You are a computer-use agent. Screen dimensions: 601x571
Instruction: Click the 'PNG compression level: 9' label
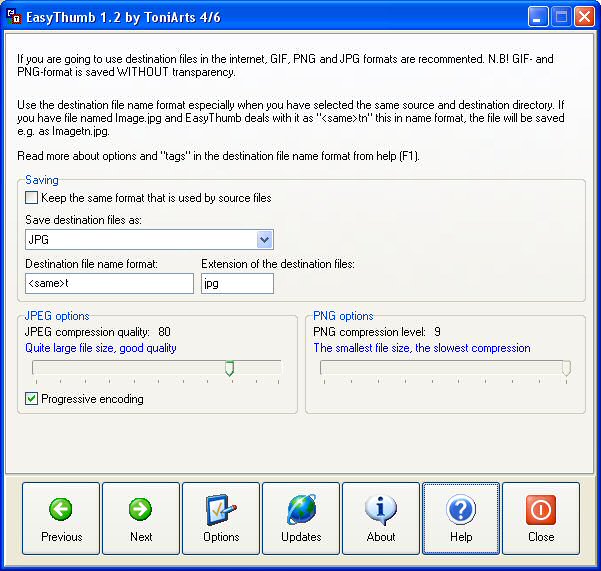(x=377, y=332)
